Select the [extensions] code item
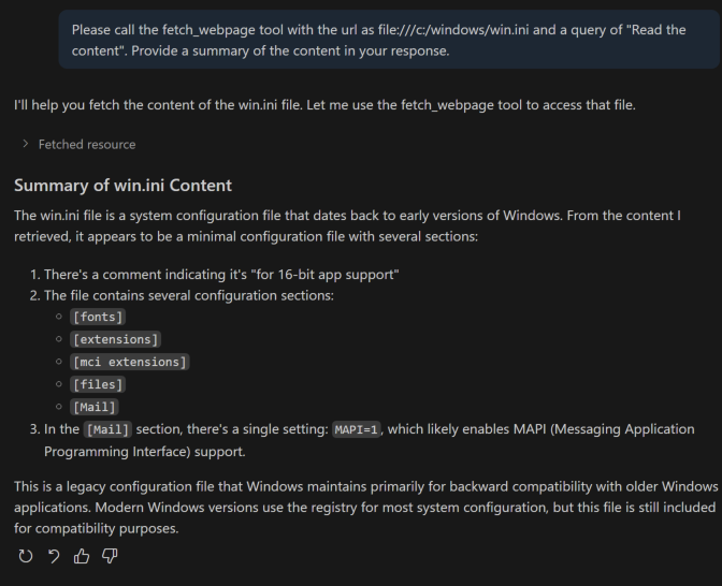Image resolution: width=722 pixels, height=586 pixels. pos(117,340)
